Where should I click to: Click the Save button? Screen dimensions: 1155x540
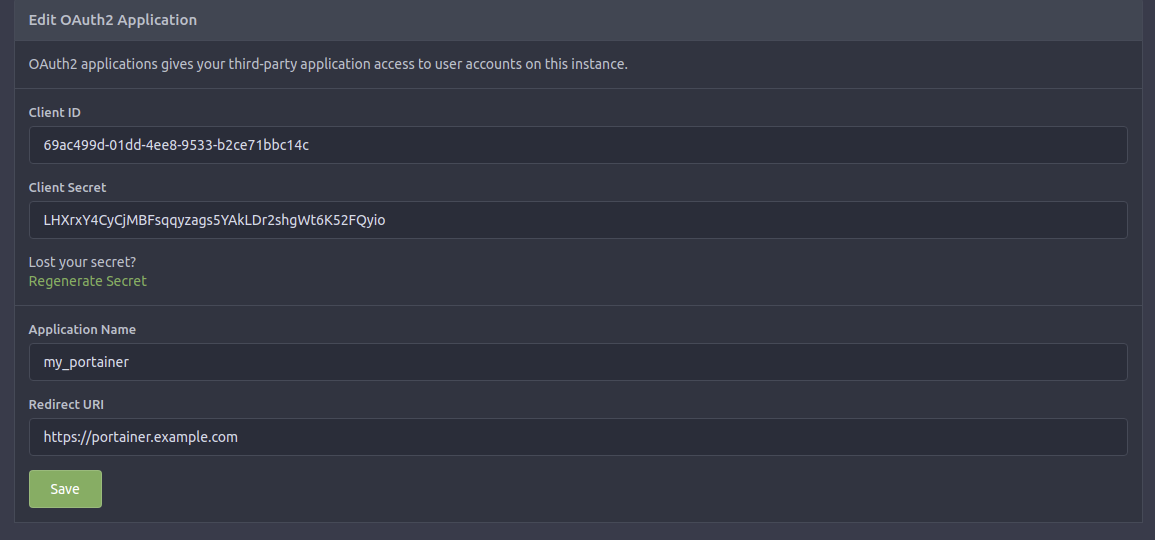click(65, 489)
